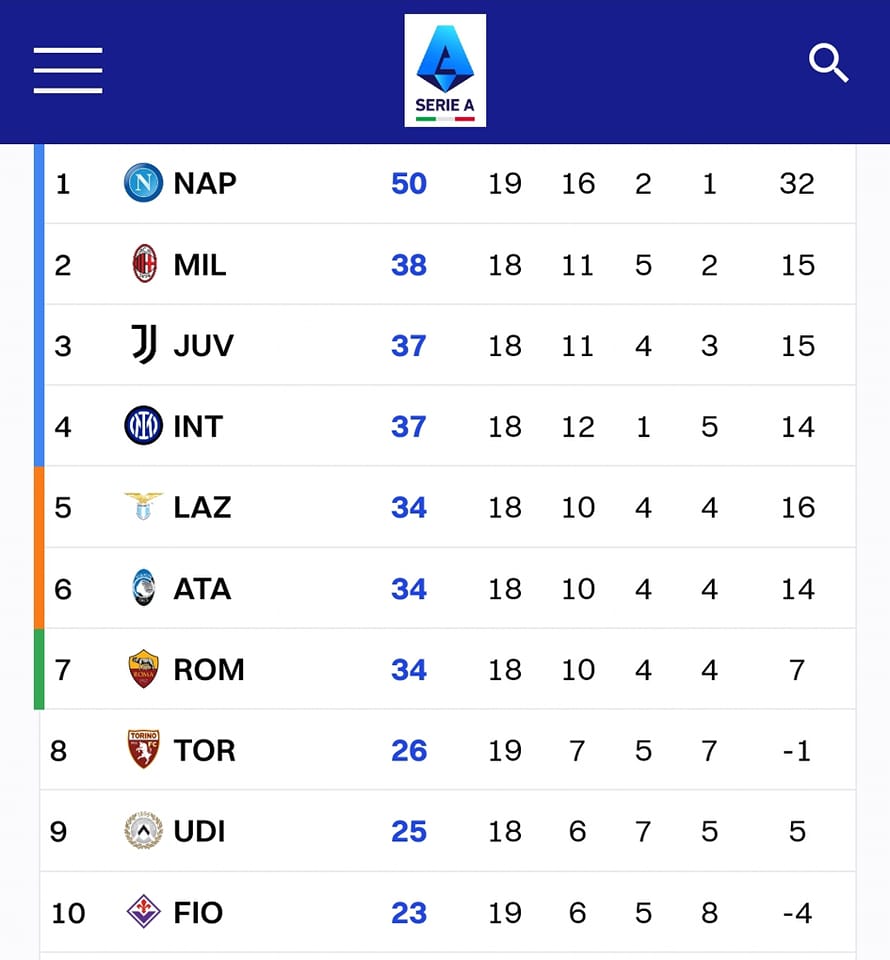This screenshot has width=890, height=960.
Task: Click Torino's 26 points value
Action: click(x=409, y=751)
